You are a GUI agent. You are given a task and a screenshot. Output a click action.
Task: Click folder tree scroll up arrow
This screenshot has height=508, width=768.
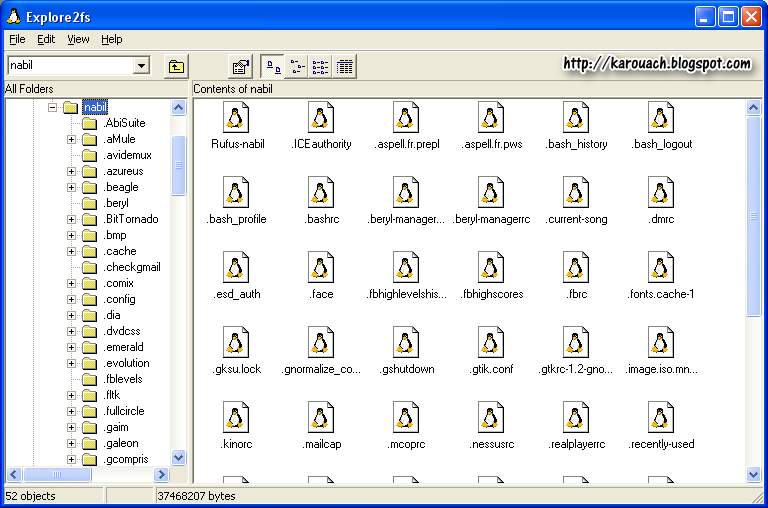[179, 107]
